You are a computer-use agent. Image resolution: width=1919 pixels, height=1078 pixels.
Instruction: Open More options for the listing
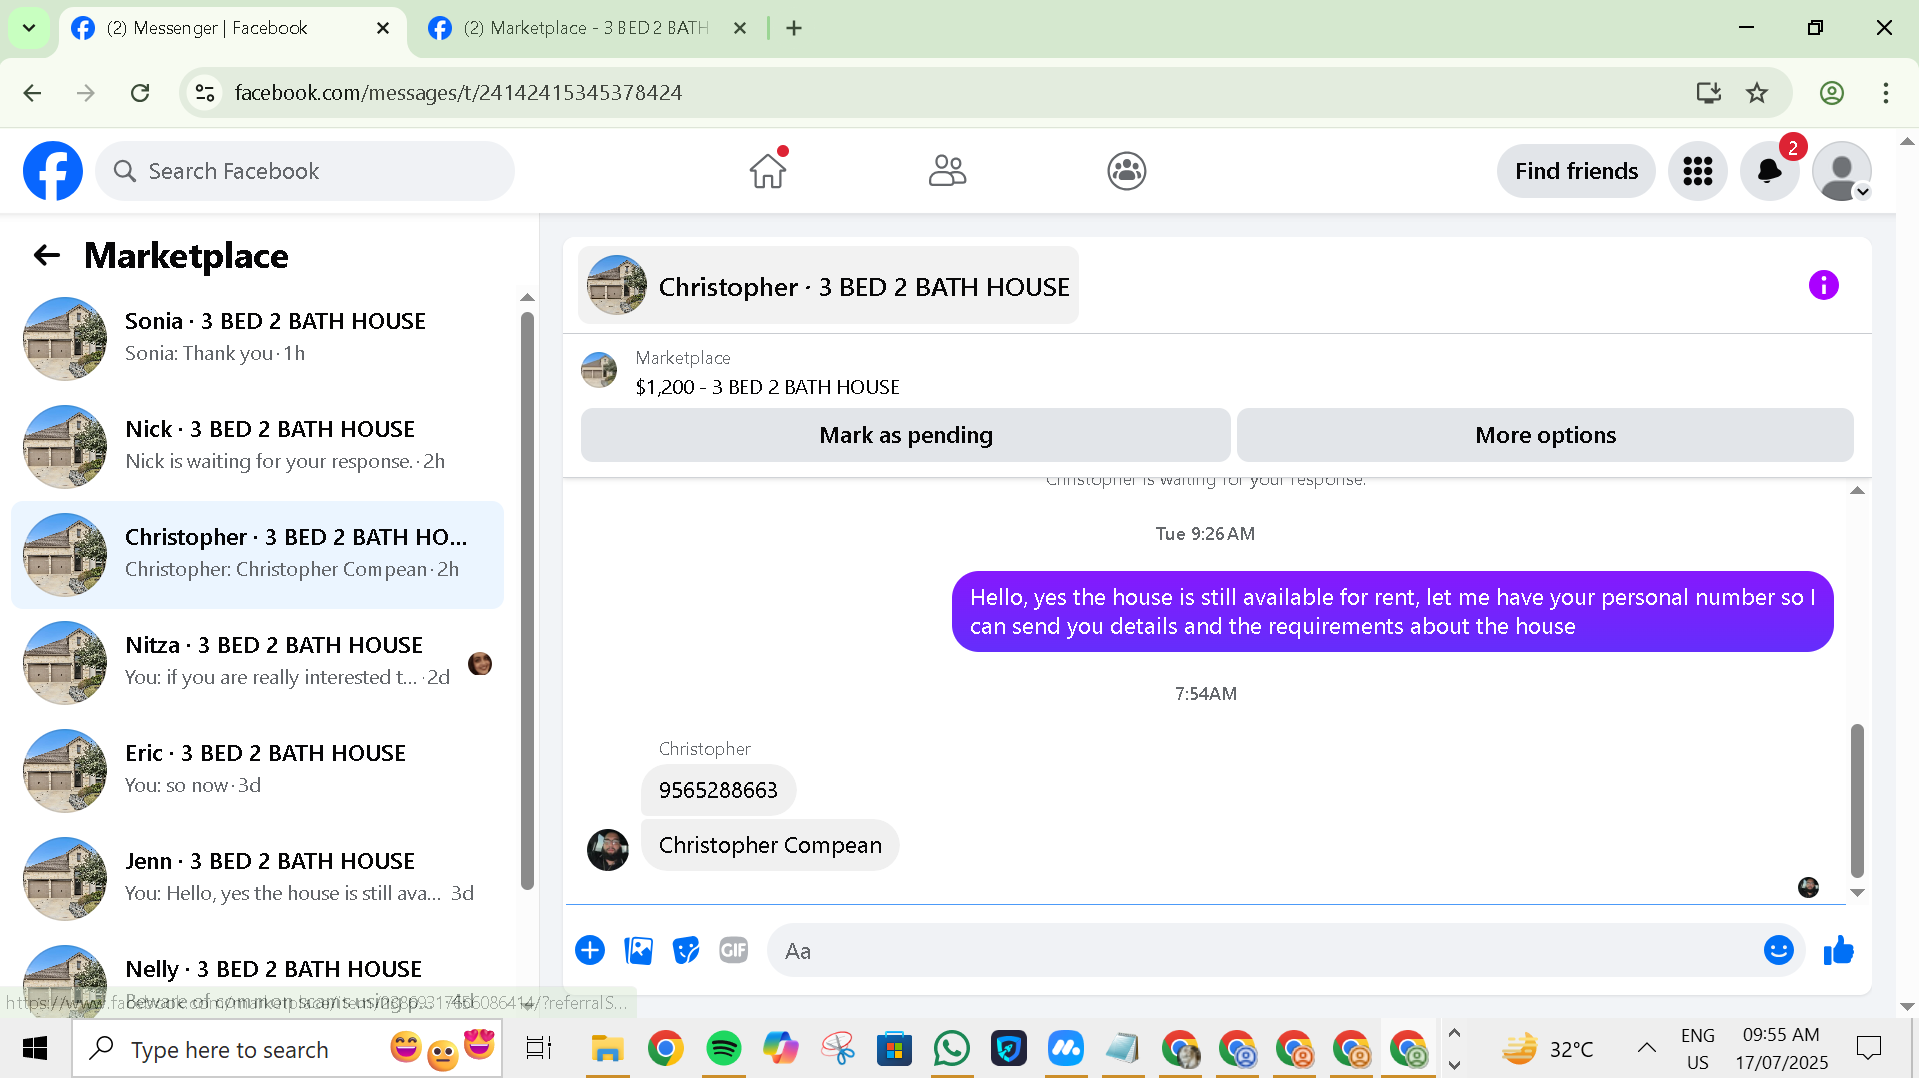[x=1545, y=435]
